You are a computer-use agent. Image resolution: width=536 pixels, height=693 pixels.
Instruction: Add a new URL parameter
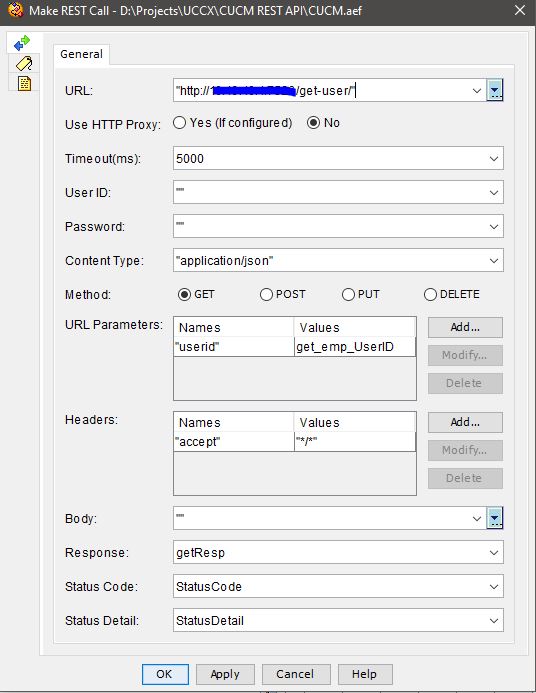[x=465, y=327]
